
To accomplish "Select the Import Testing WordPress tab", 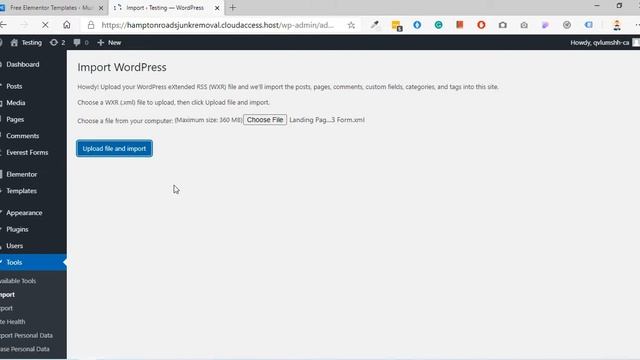I will click(165, 8).
